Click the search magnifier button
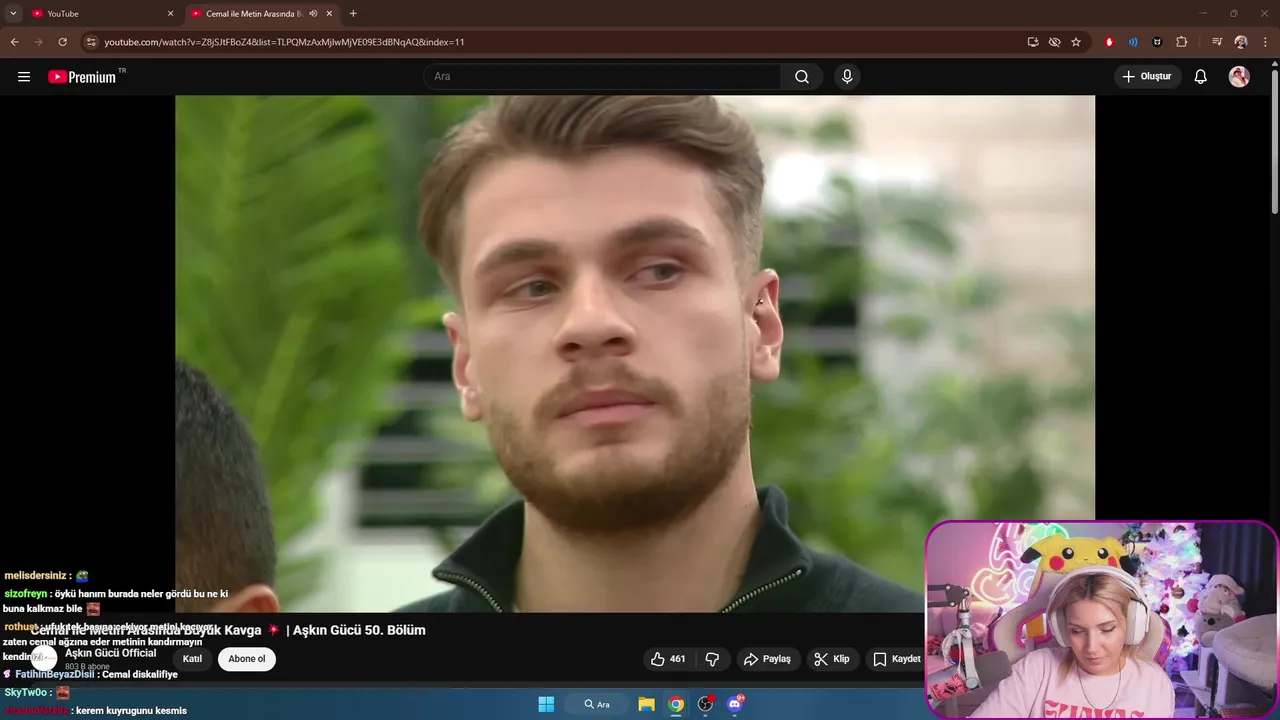Image resolution: width=1280 pixels, height=720 pixels. coord(802,77)
